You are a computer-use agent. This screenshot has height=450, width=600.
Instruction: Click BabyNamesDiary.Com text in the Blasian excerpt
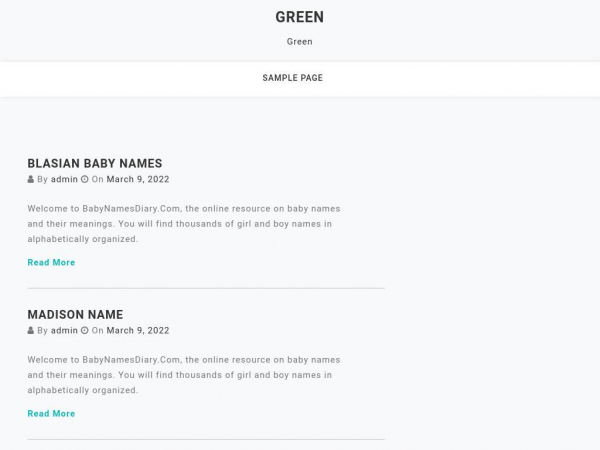click(131, 209)
